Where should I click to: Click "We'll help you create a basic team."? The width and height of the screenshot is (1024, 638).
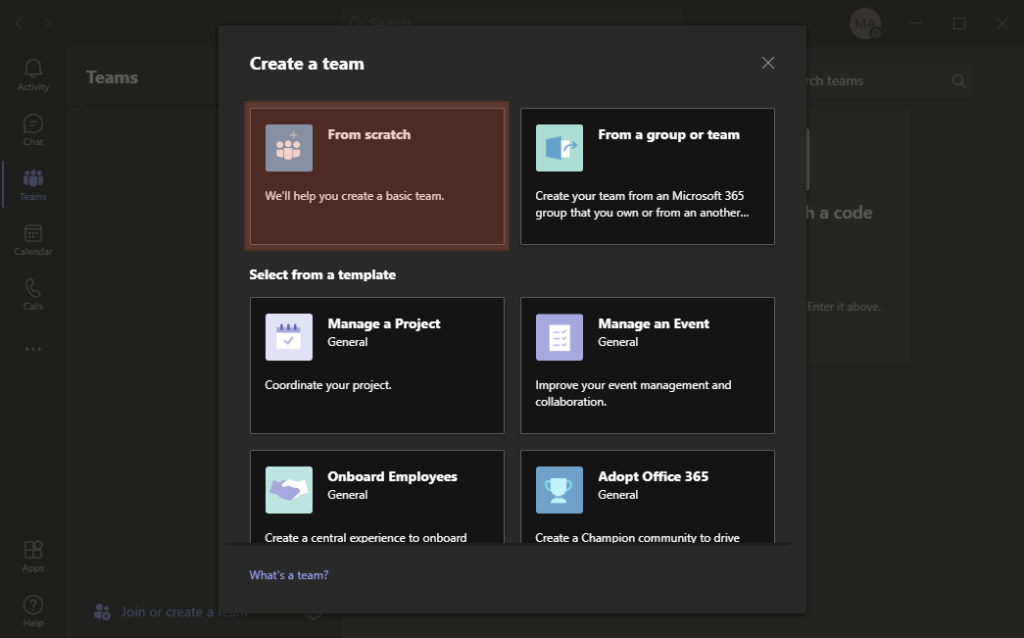point(355,196)
